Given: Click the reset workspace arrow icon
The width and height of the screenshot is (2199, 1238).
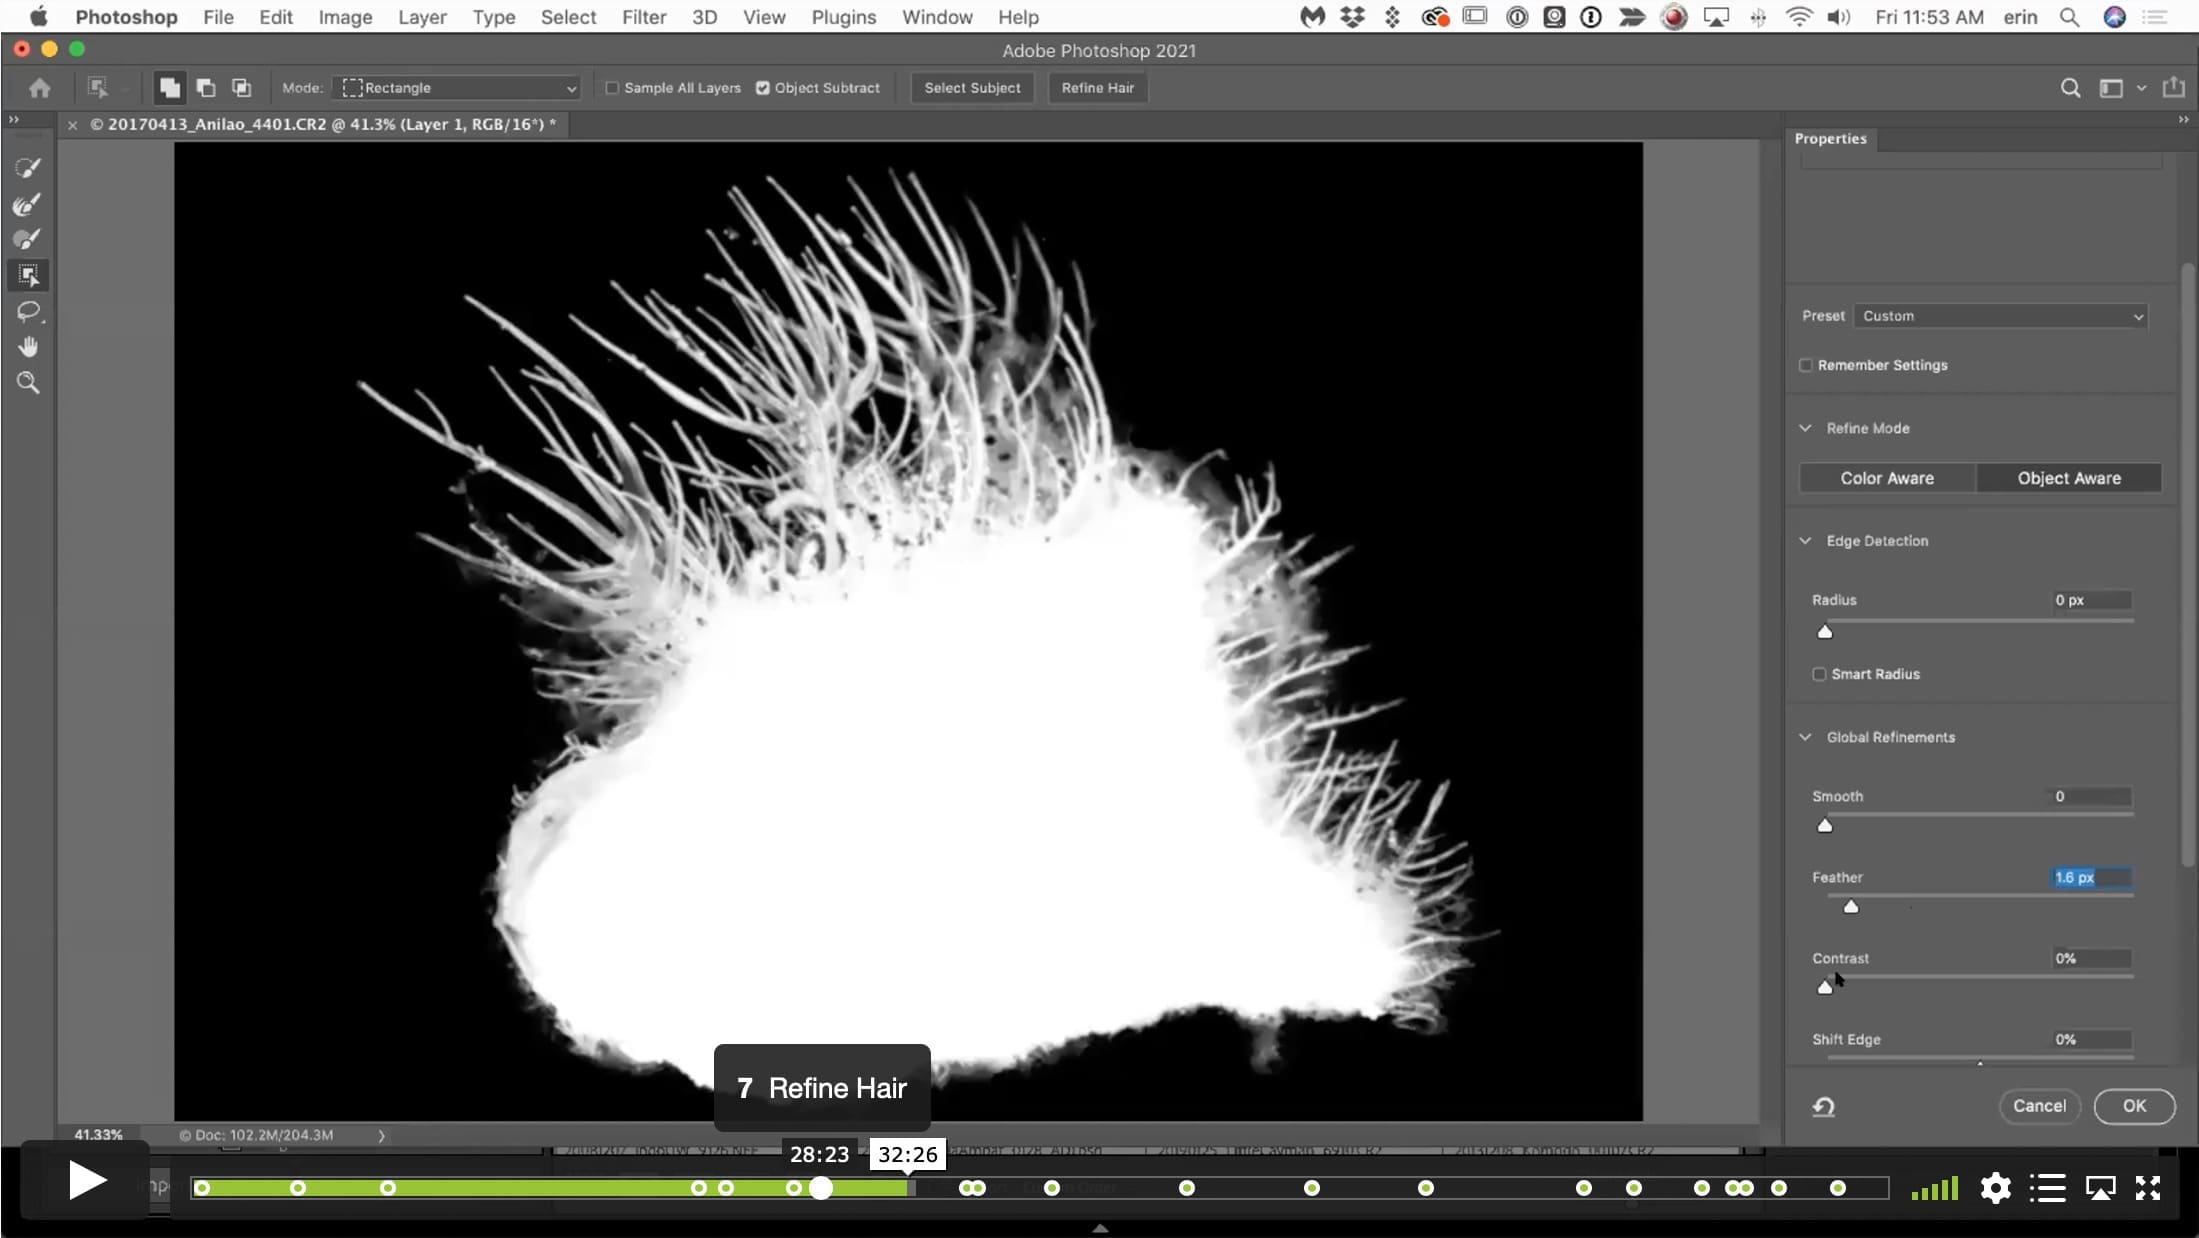Looking at the screenshot, I should click(1823, 1106).
